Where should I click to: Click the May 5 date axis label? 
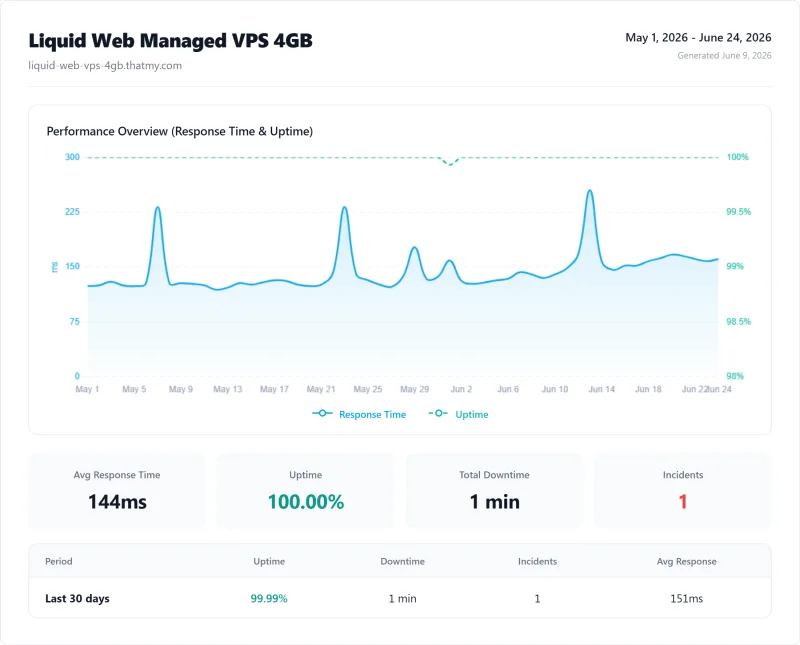coord(134,389)
